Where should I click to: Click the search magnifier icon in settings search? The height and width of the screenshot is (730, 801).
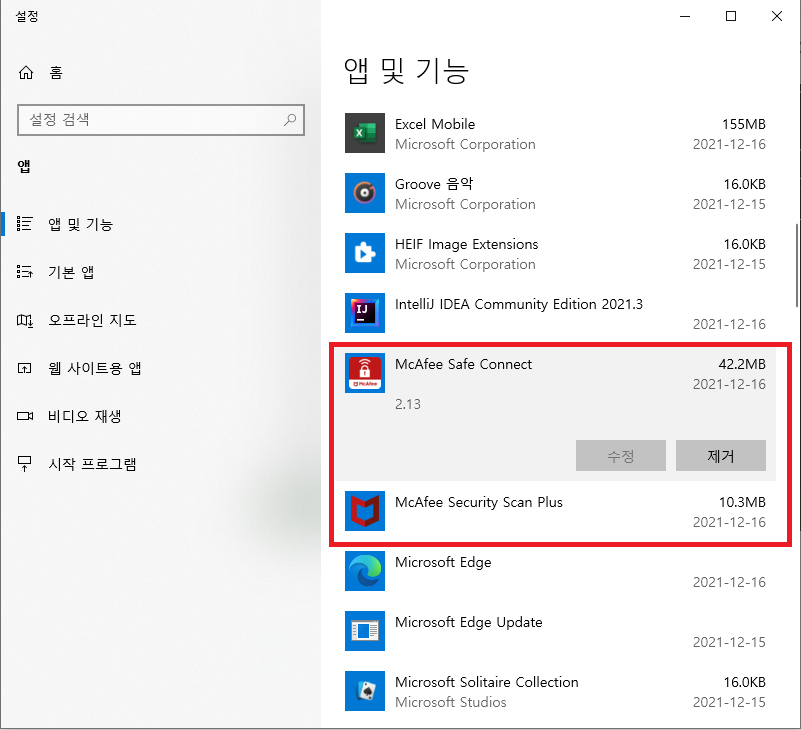tap(290, 120)
